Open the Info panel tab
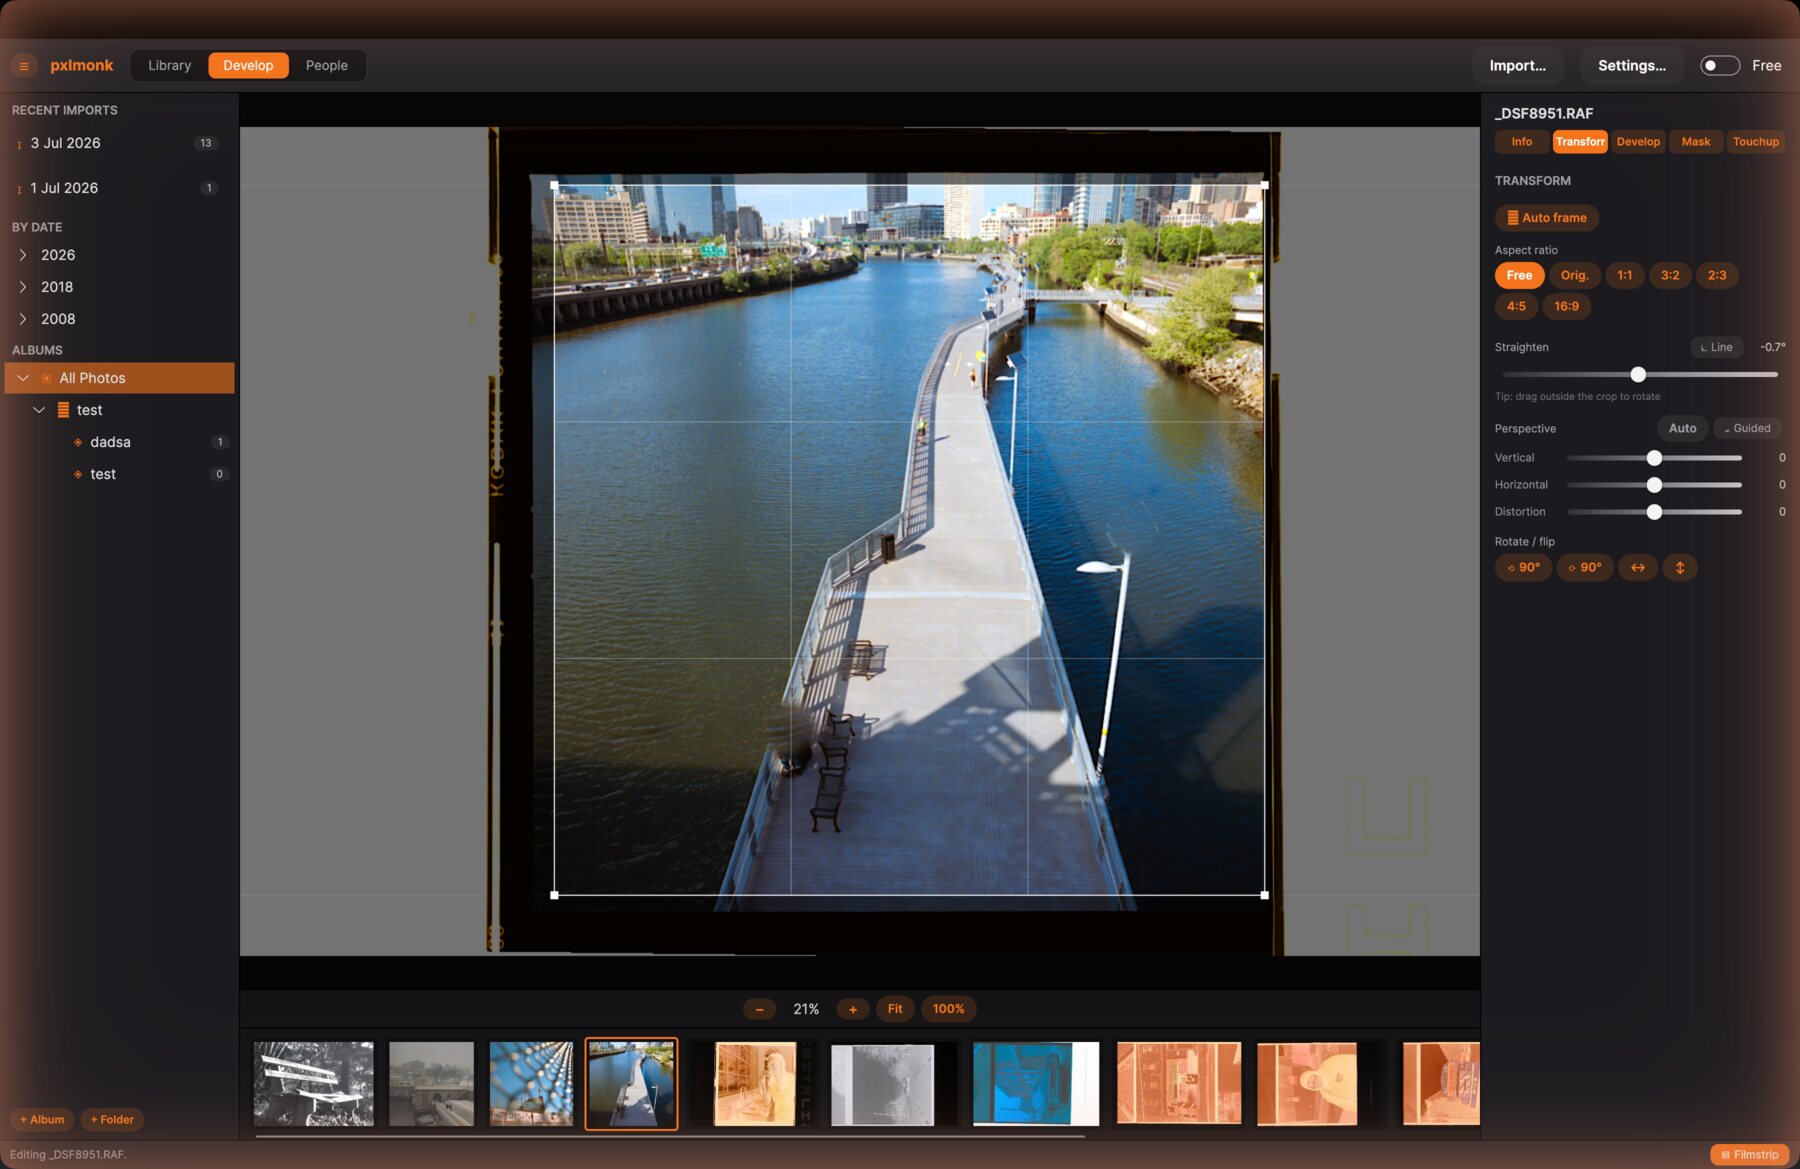 coord(1521,142)
